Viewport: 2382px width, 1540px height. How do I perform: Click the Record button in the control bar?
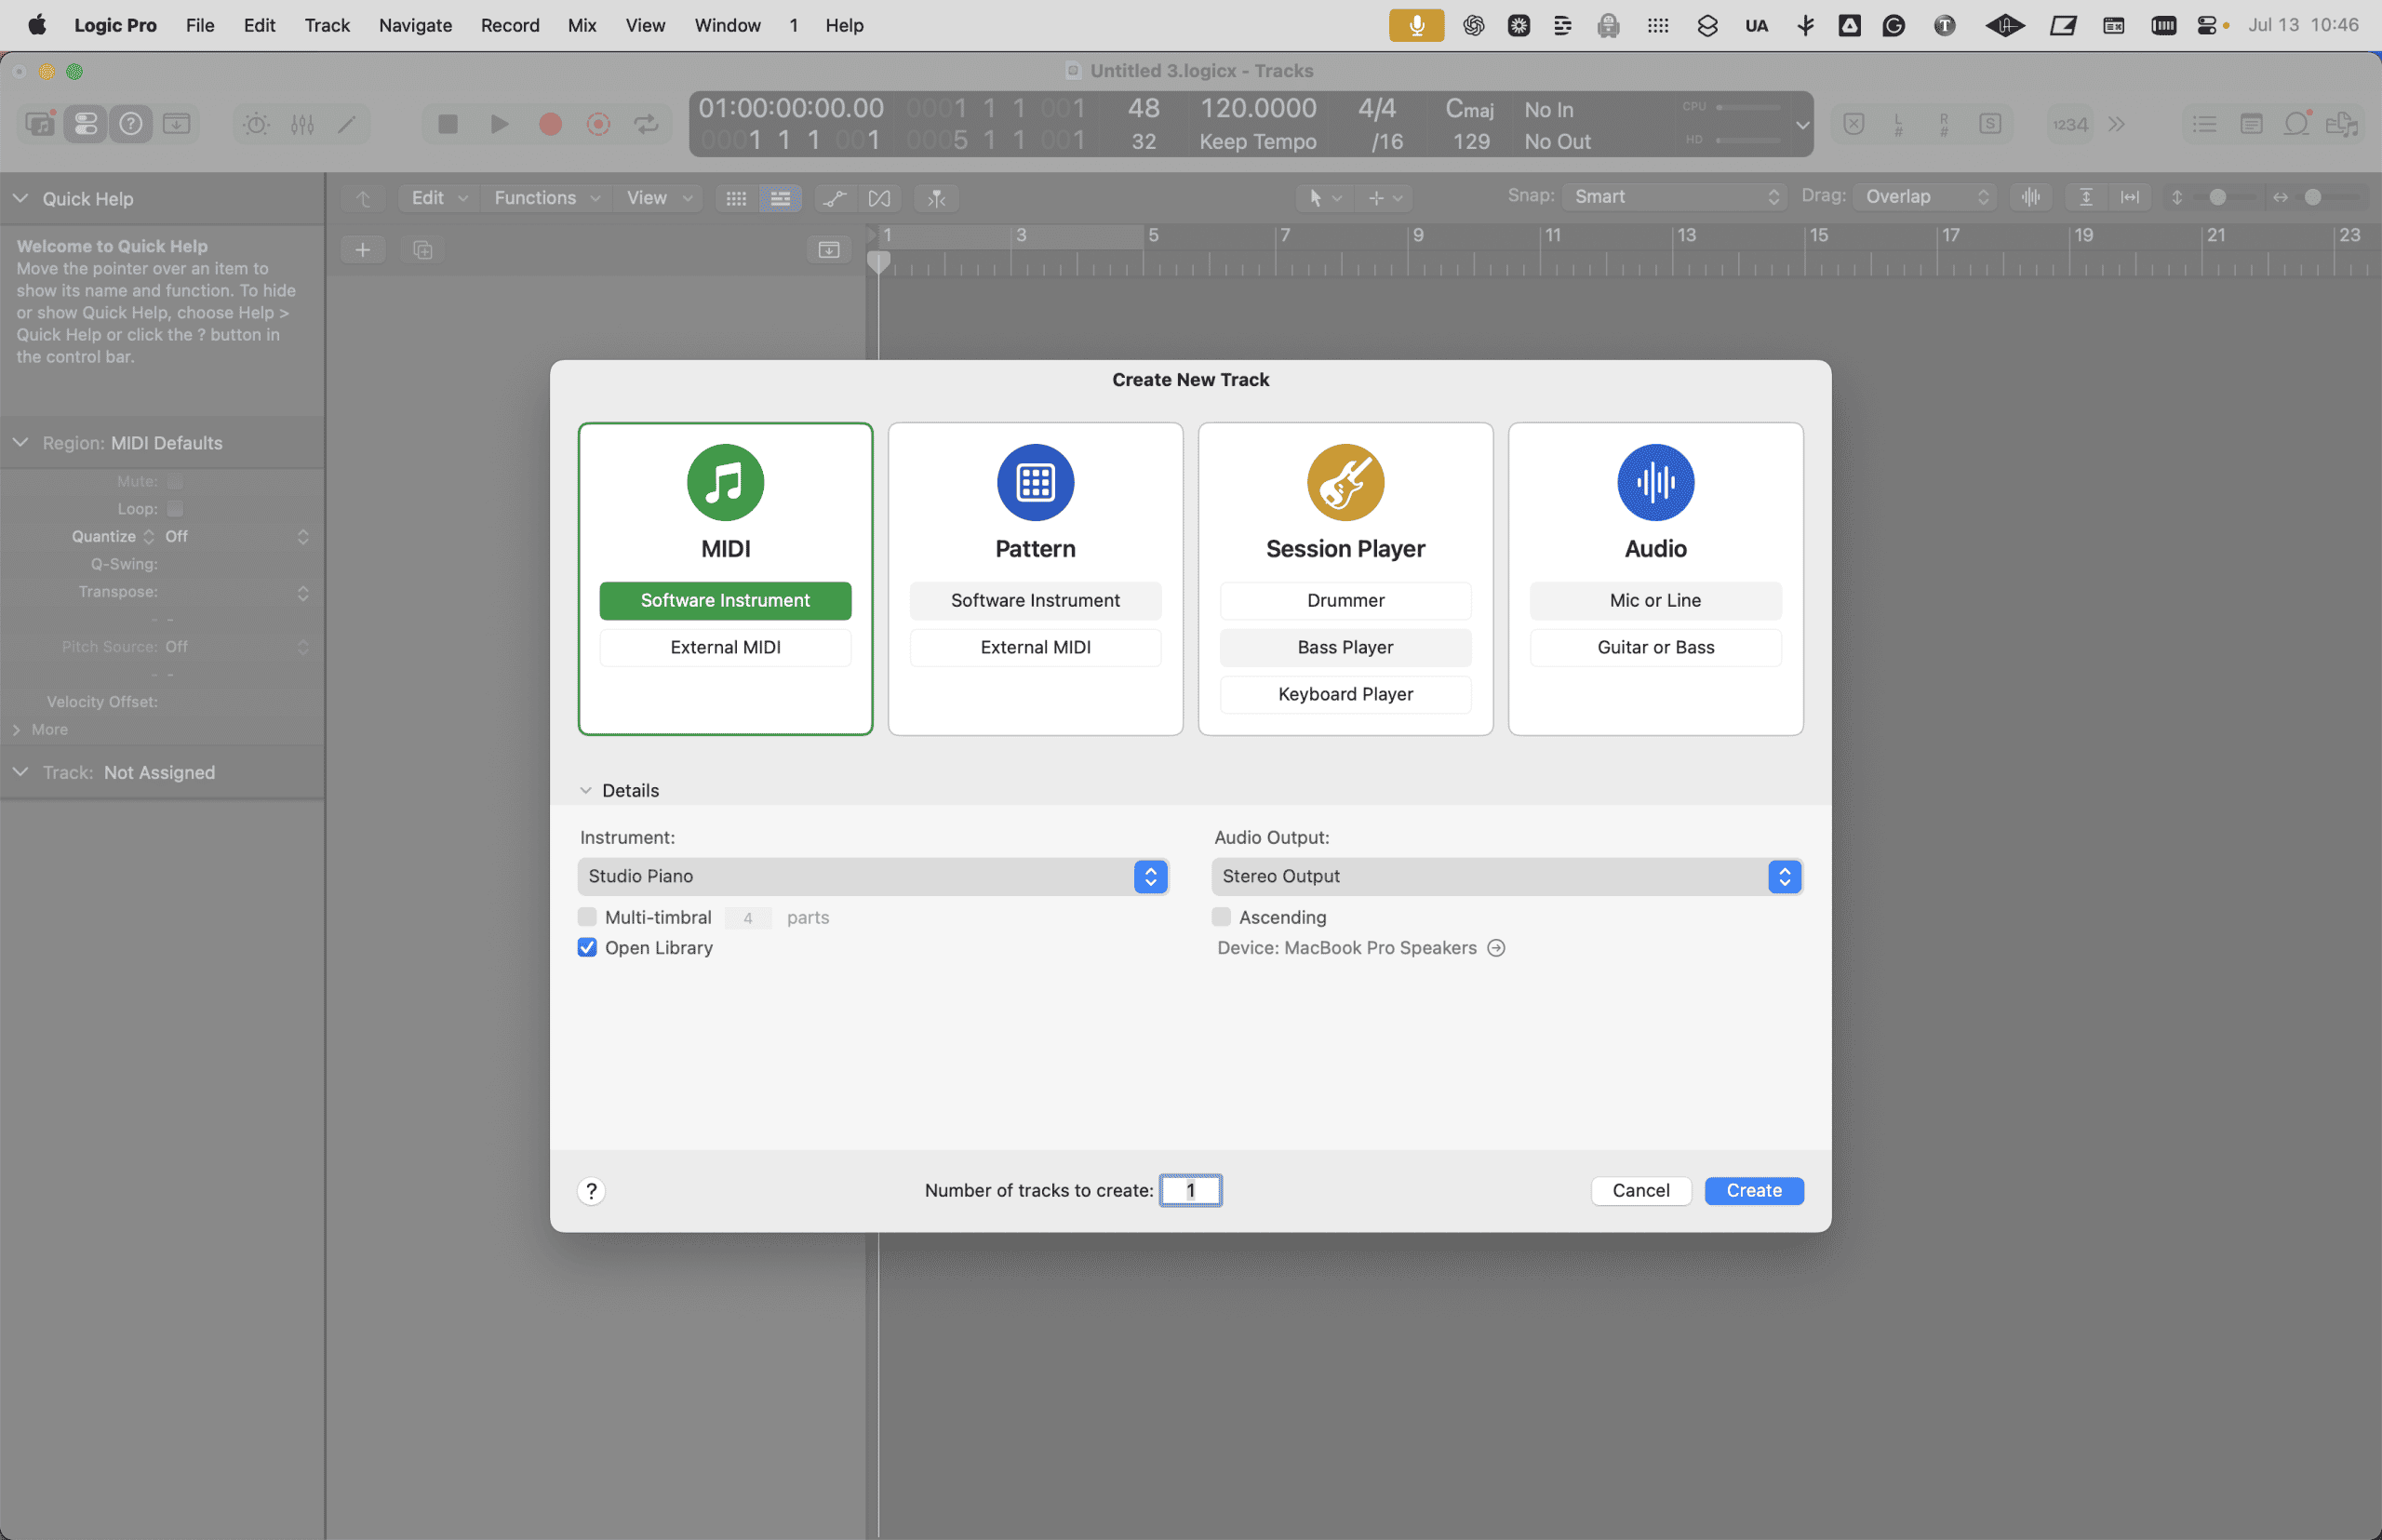pos(550,124)
